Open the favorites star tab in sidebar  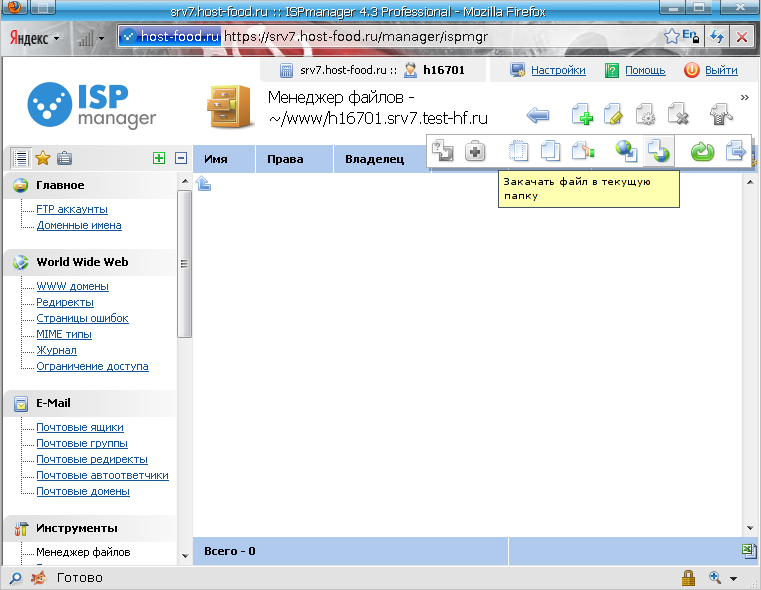[x=43, y=158]
